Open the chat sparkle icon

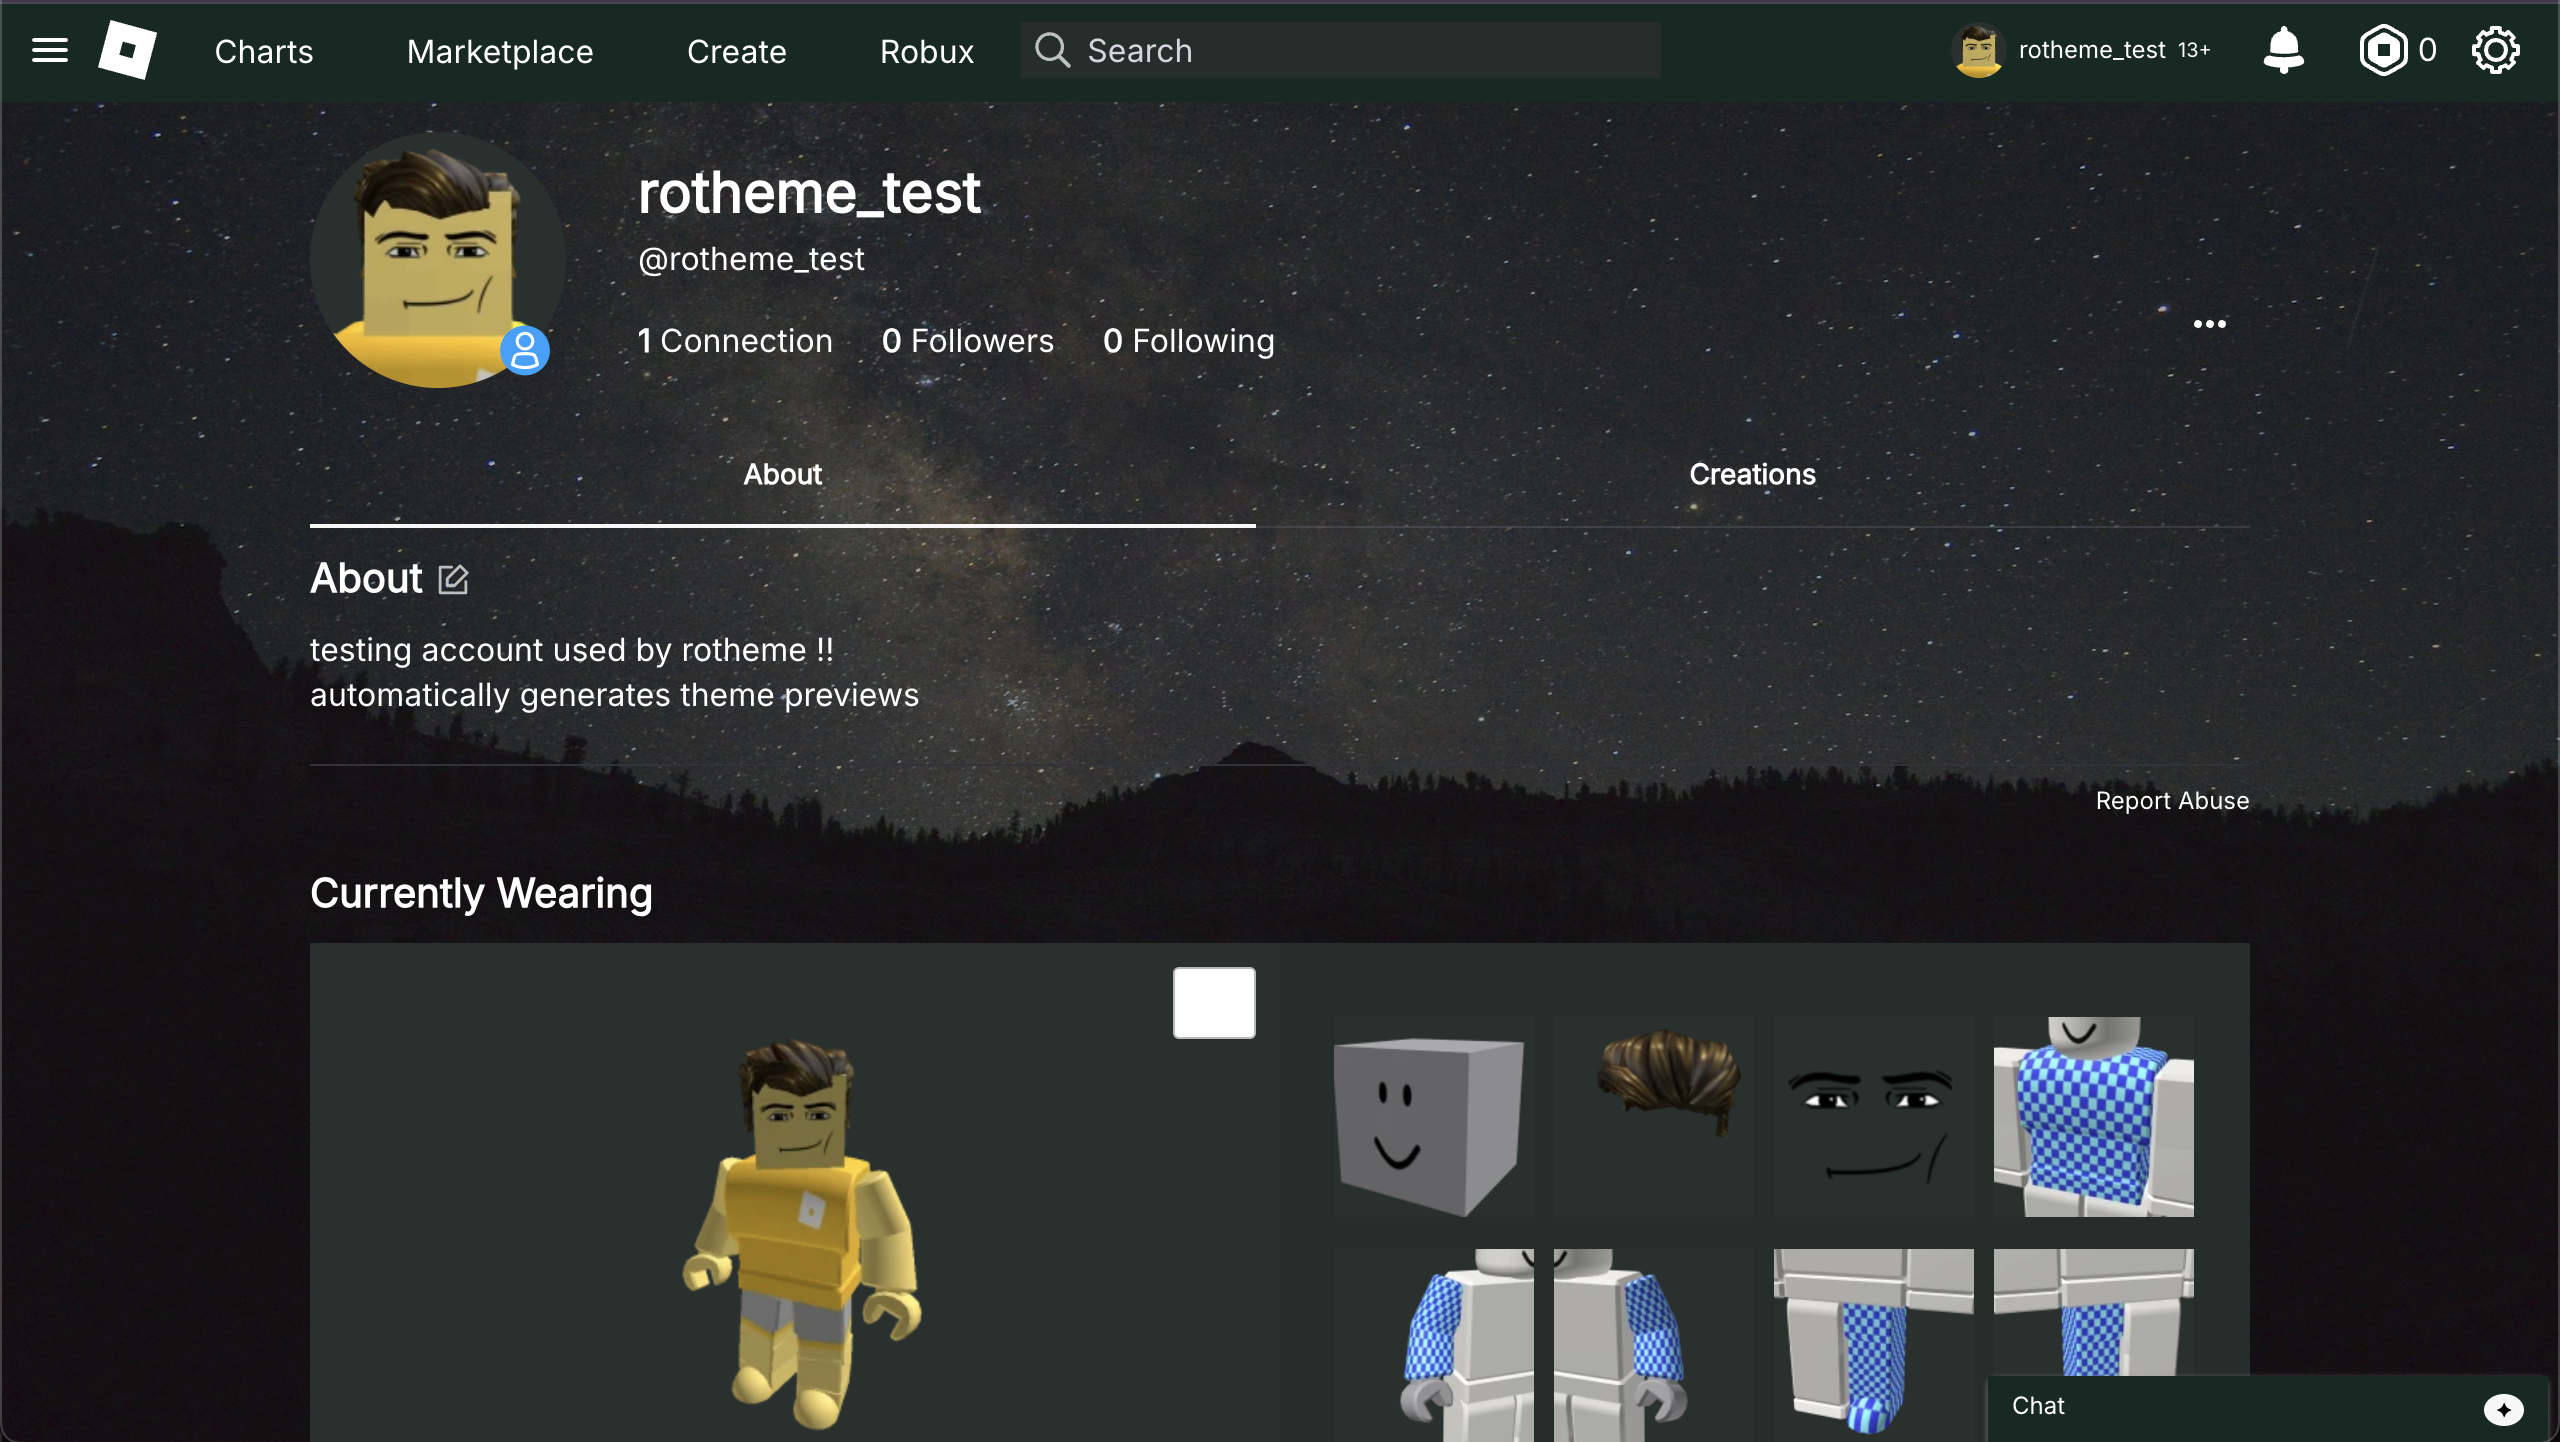click(2504, 1410)
